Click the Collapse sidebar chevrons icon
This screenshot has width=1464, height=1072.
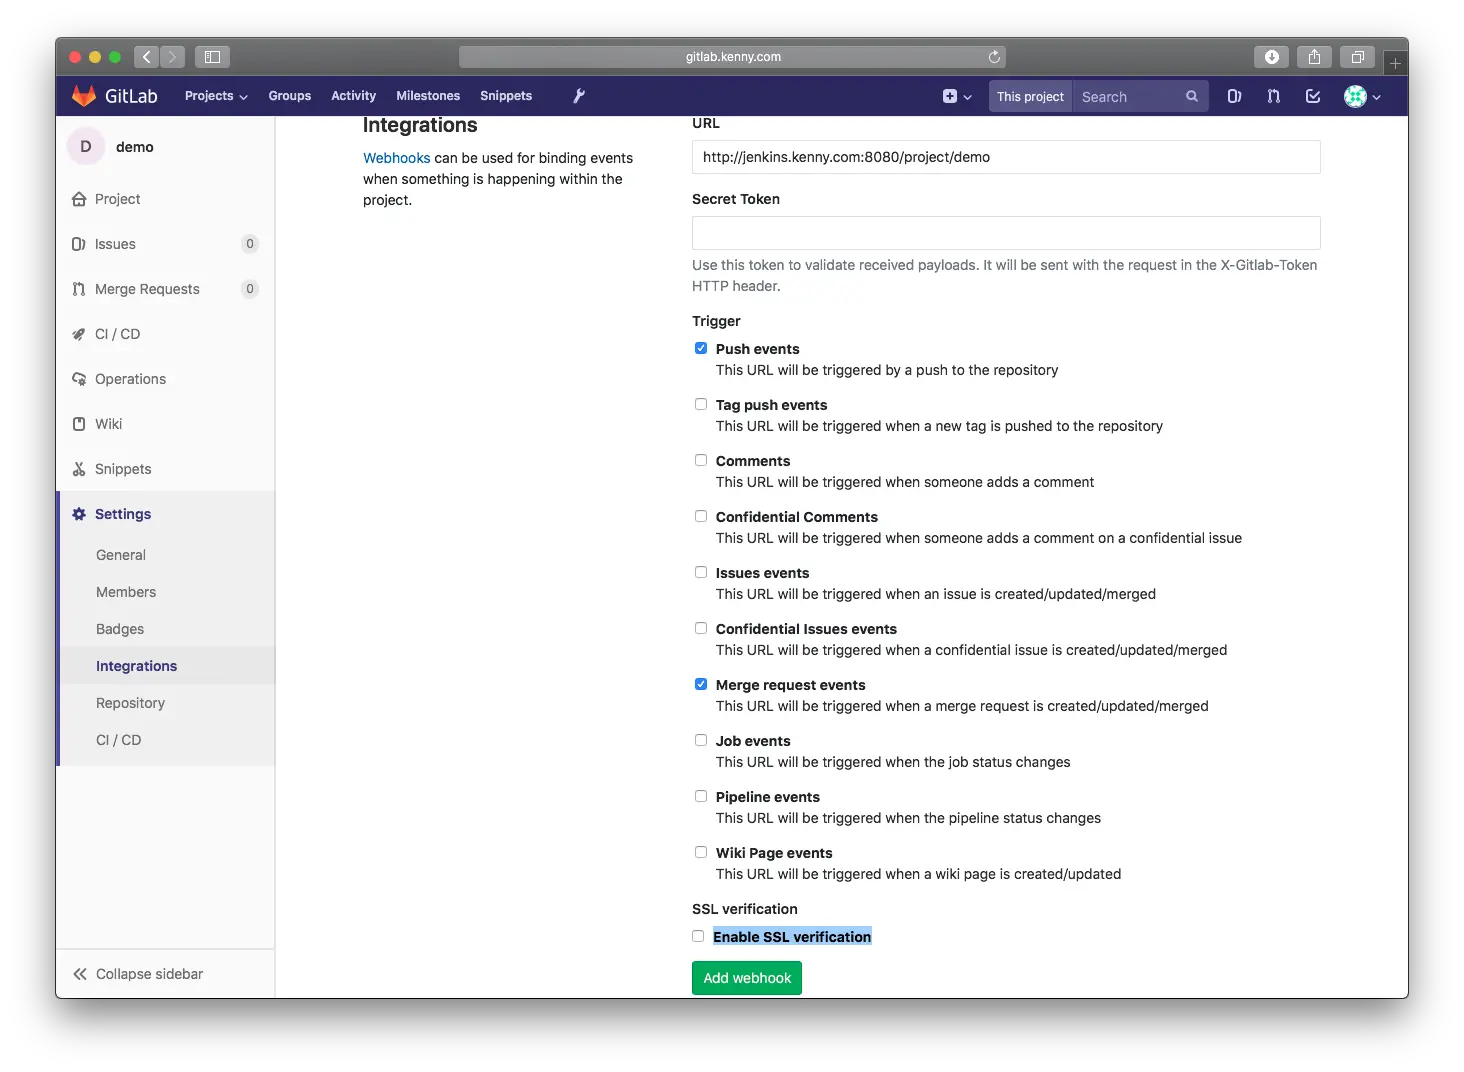pos(80,974)
